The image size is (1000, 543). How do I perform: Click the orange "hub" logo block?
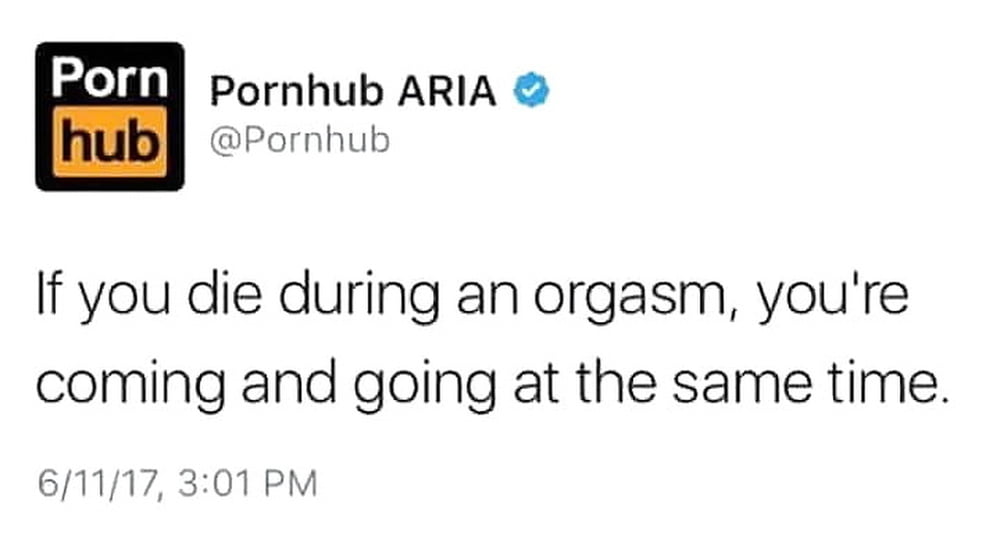pyautogui.click(x=110, y=142)
